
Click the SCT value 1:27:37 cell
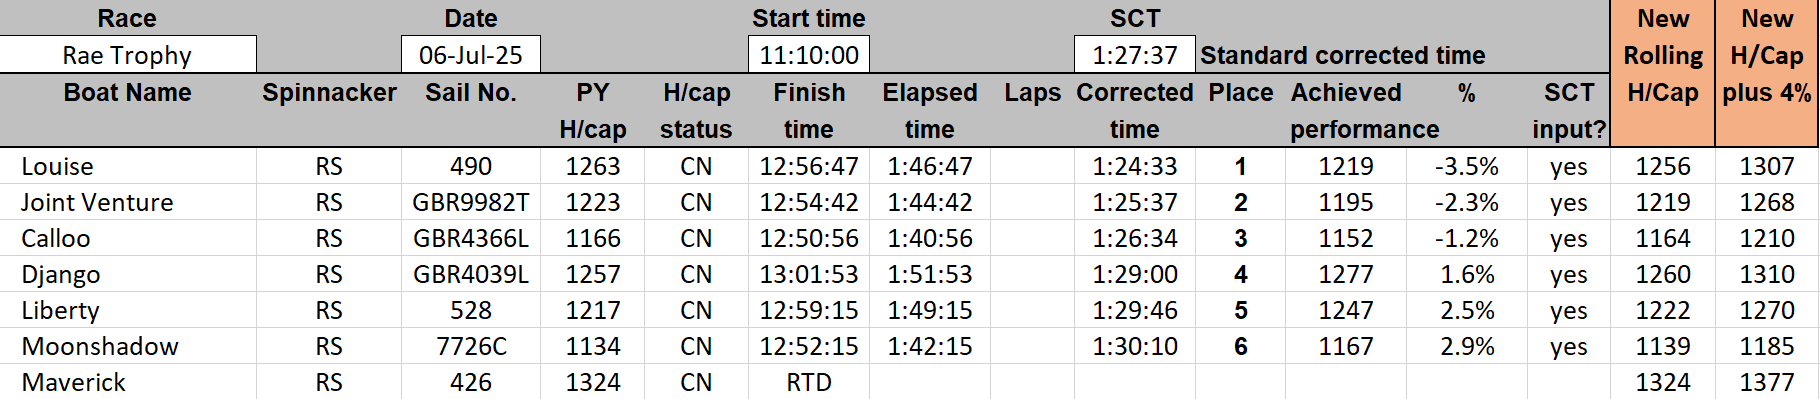click(x=1135, y=55)
